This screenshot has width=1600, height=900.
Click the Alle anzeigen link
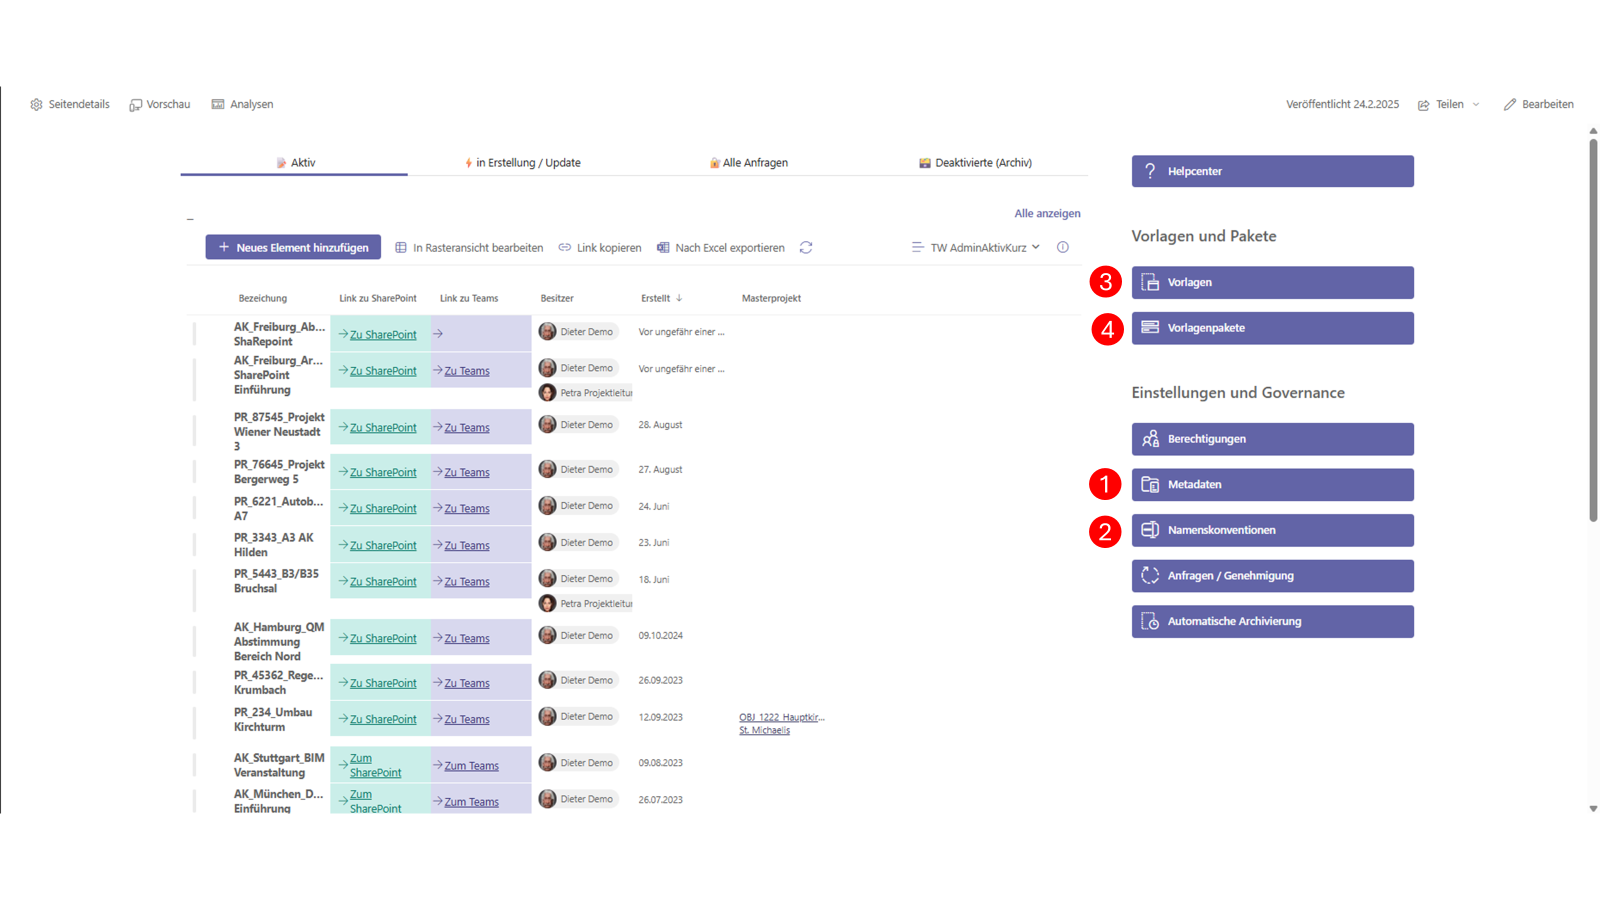coord(1046,214)
